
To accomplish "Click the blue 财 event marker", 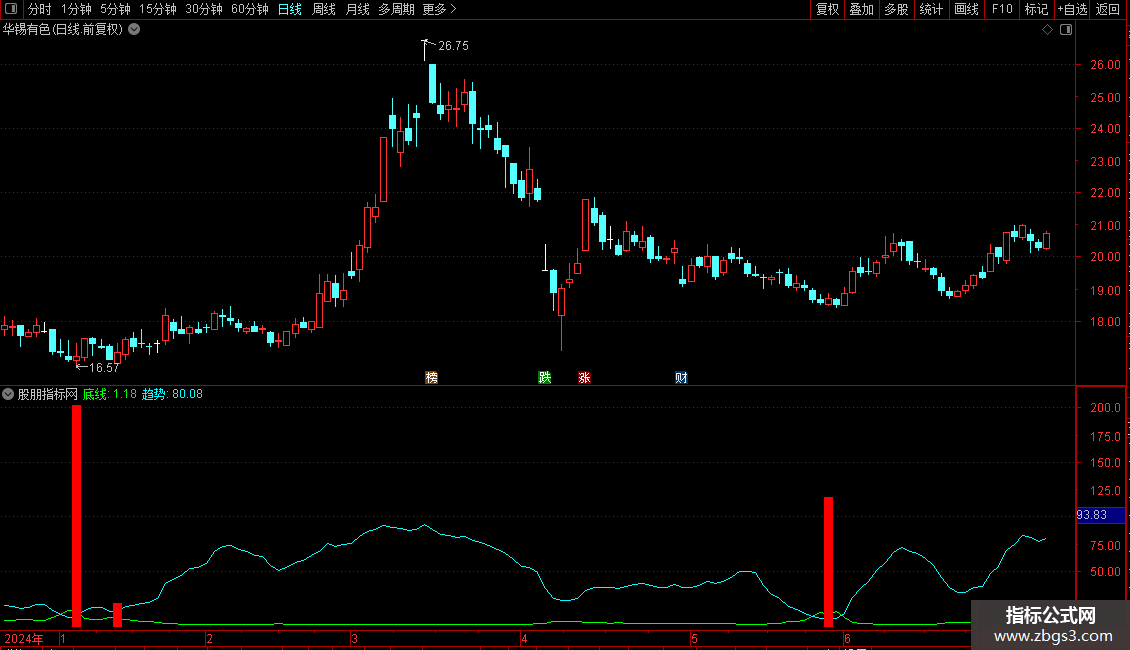I will 681,378.
